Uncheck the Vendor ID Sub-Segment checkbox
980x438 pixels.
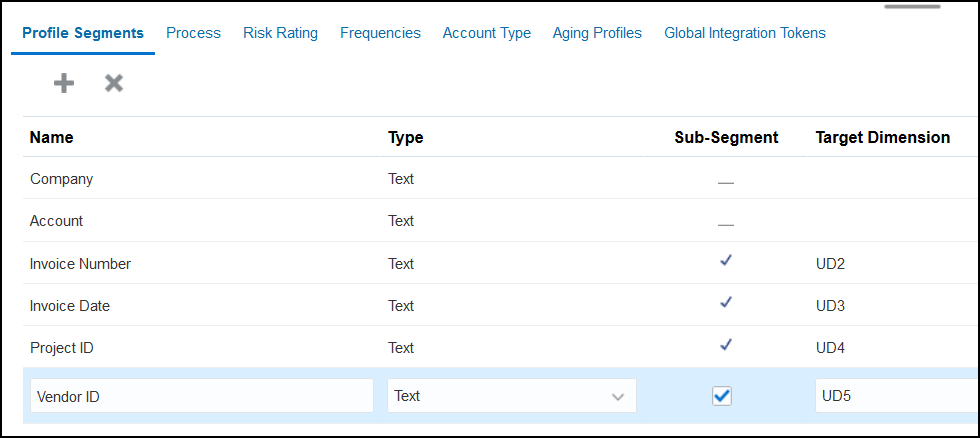coord(722,396)
